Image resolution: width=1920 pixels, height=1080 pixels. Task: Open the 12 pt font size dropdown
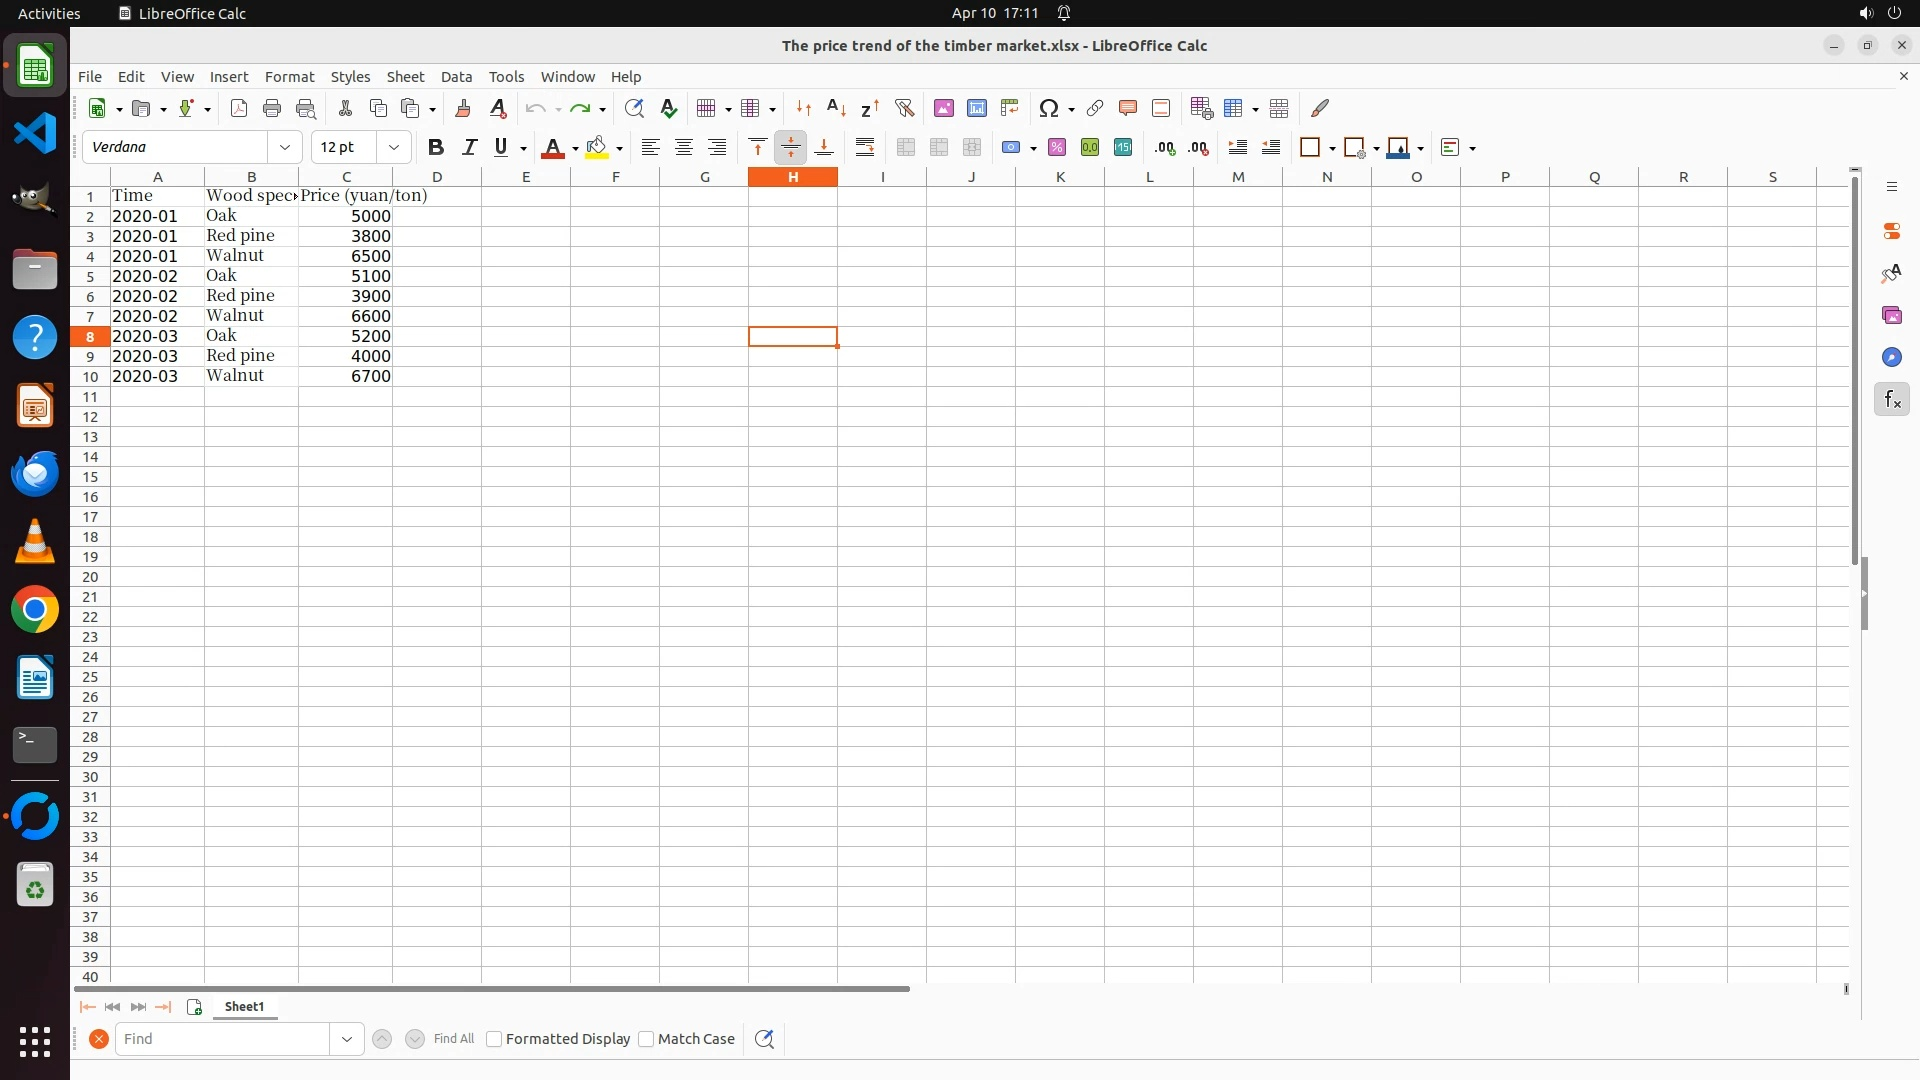click(x=394, y=147)
